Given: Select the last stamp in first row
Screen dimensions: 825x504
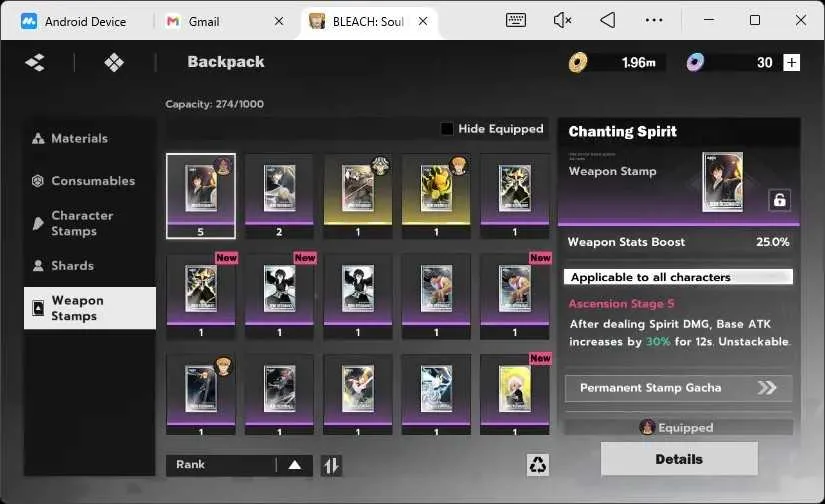Looking at the screenshot, I should 515,196.
